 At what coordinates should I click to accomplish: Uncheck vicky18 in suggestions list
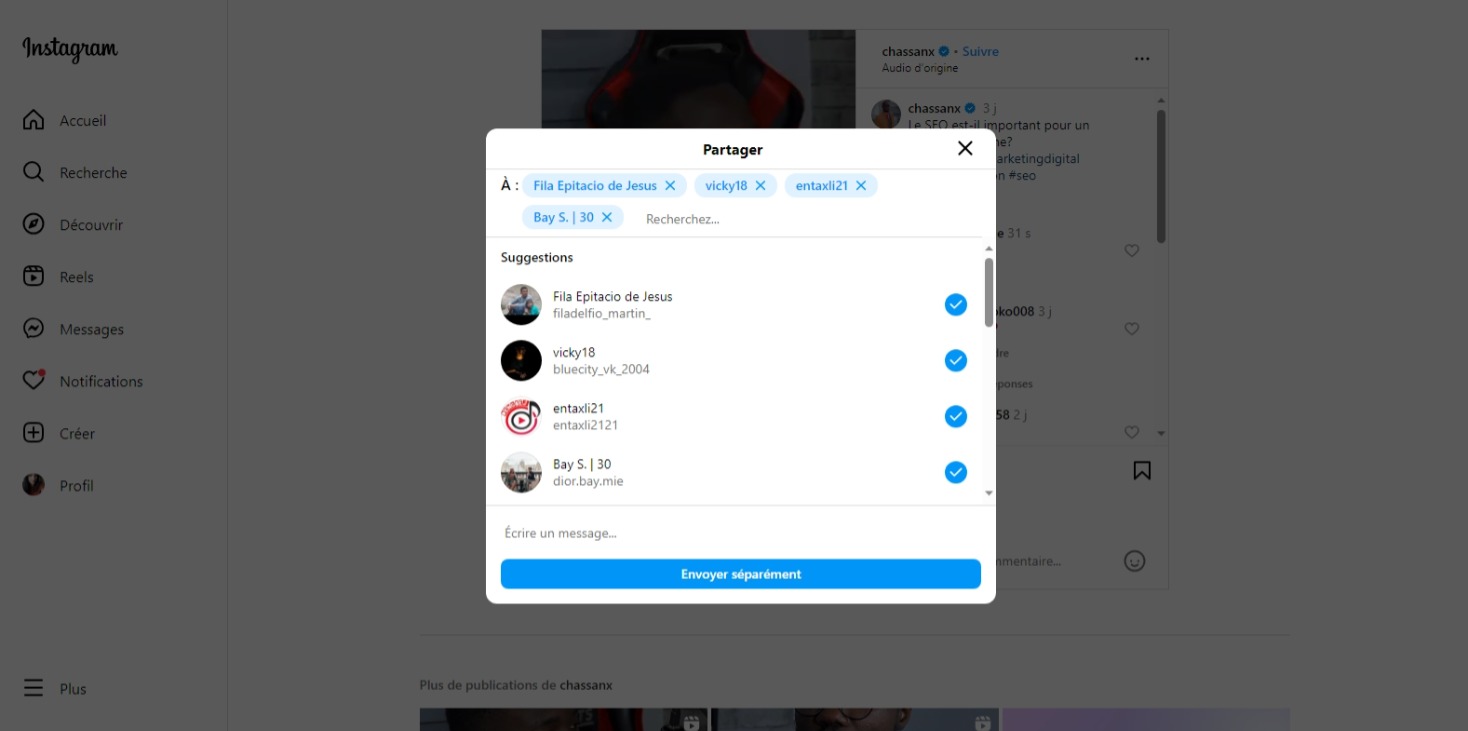(956, 360)
